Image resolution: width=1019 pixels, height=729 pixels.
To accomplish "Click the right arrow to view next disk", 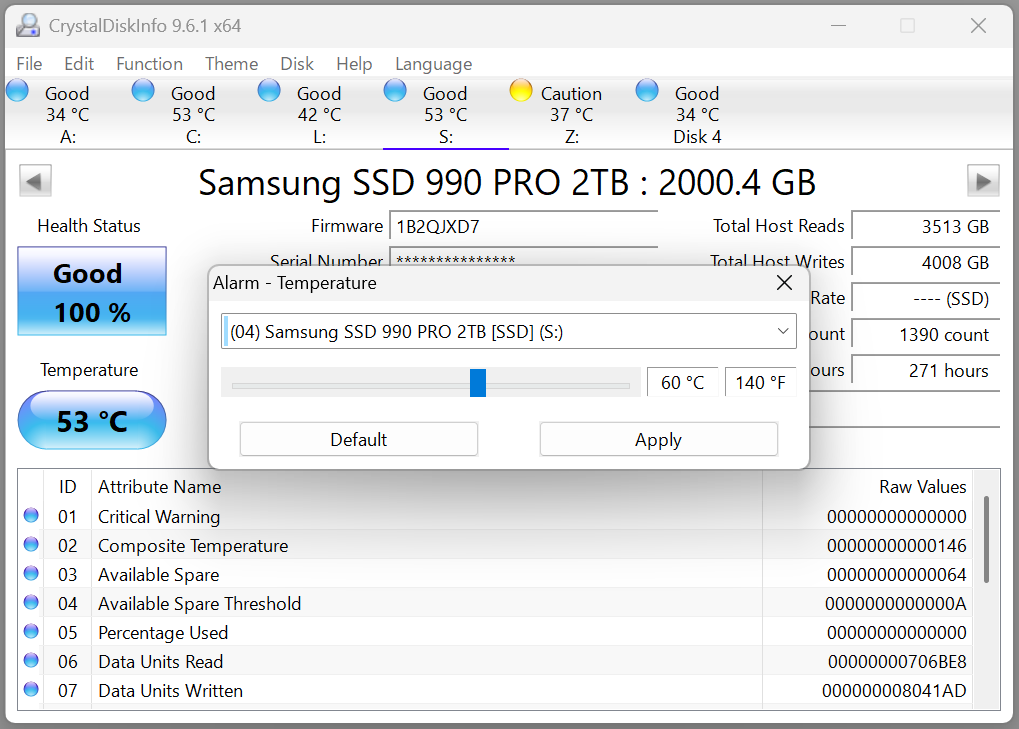I will click(x=983, y=180).
